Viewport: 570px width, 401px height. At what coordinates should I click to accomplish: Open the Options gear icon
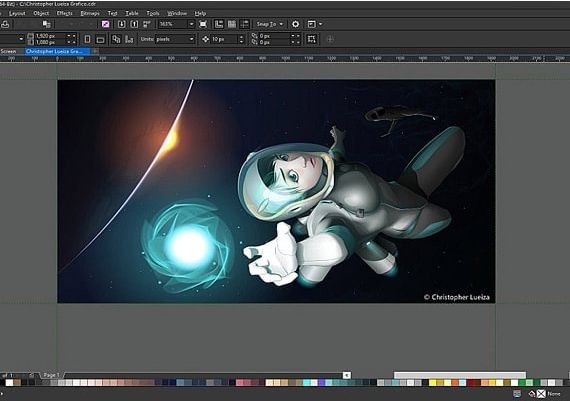[296, 24]
